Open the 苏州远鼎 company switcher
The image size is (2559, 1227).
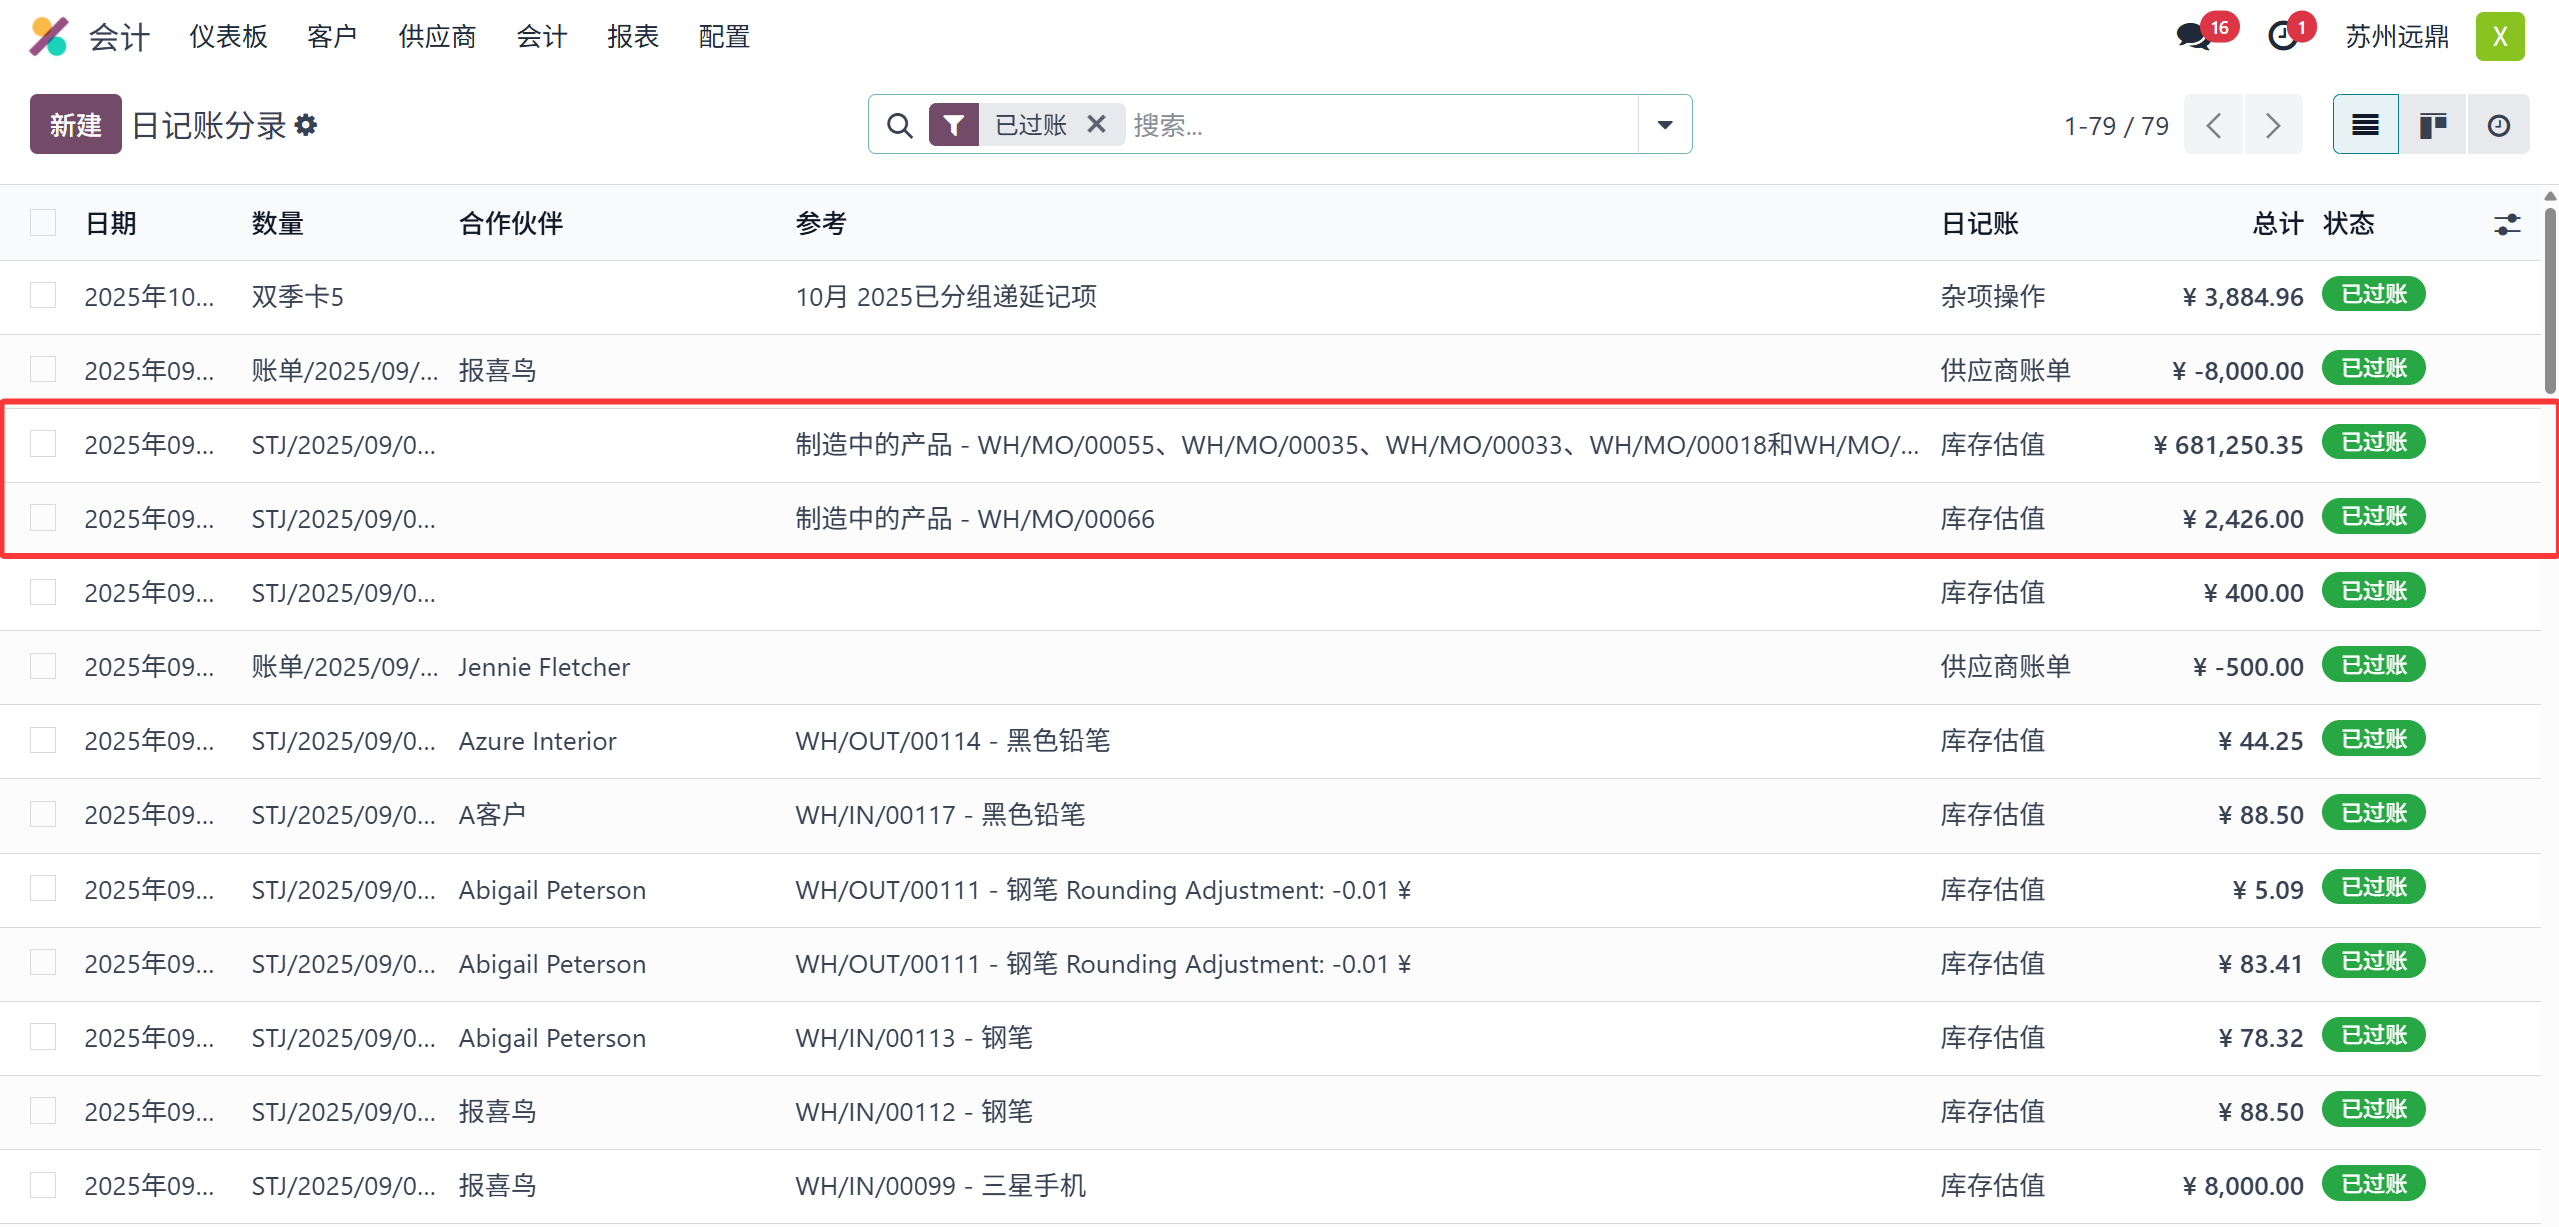tap(2396, 37)
